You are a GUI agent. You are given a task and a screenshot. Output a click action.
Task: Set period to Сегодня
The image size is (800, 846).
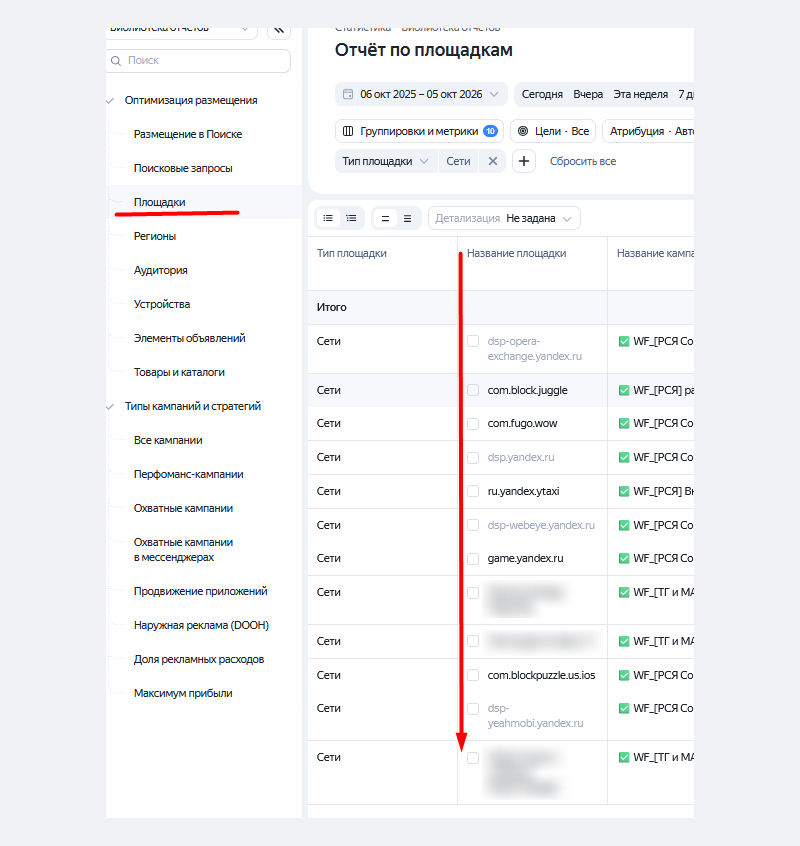tap(542, 94)
